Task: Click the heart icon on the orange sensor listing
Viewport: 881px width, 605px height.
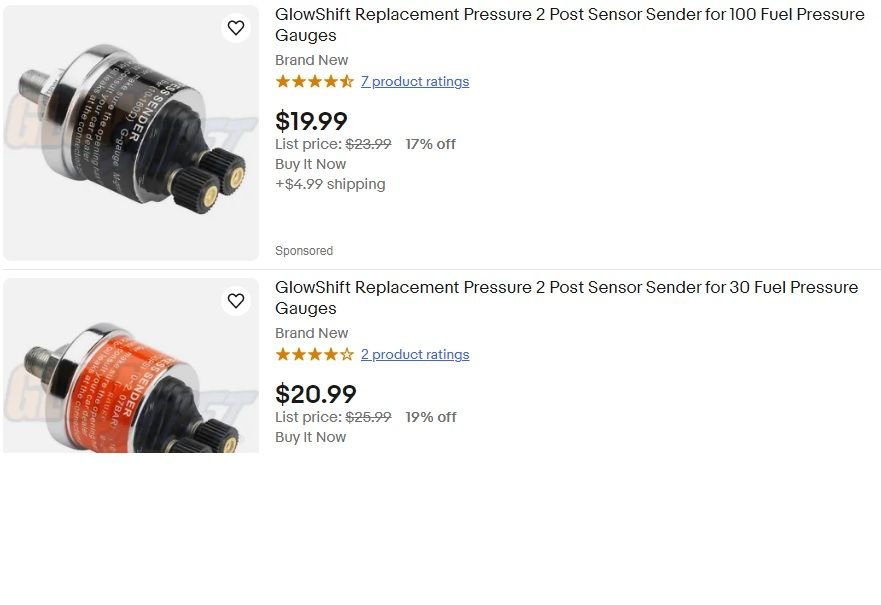Action: pos(236,301)
